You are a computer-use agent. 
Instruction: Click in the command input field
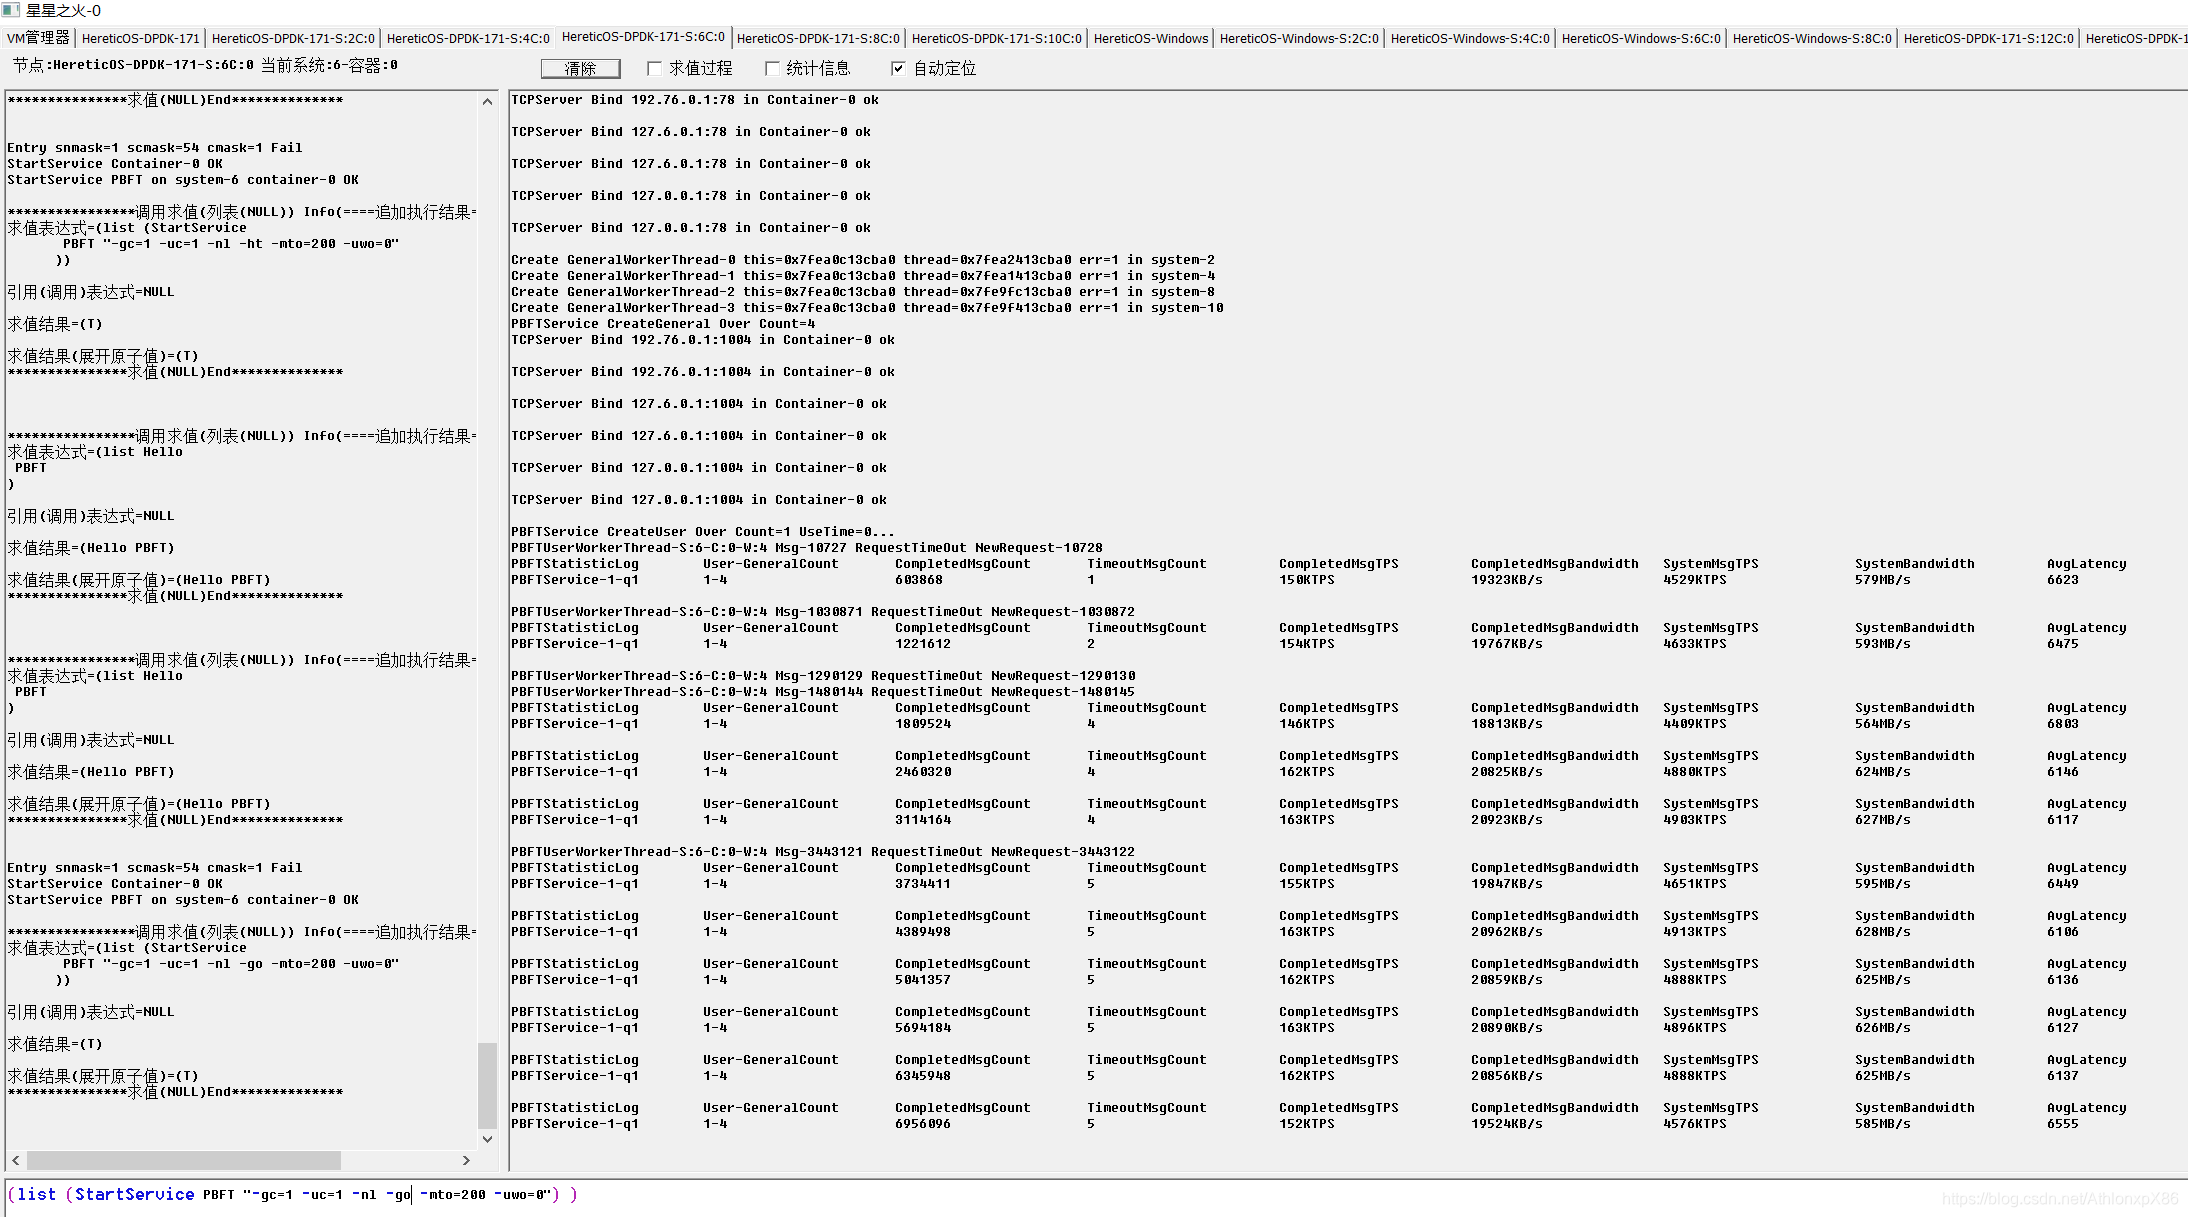[x=1094, y=1195]
